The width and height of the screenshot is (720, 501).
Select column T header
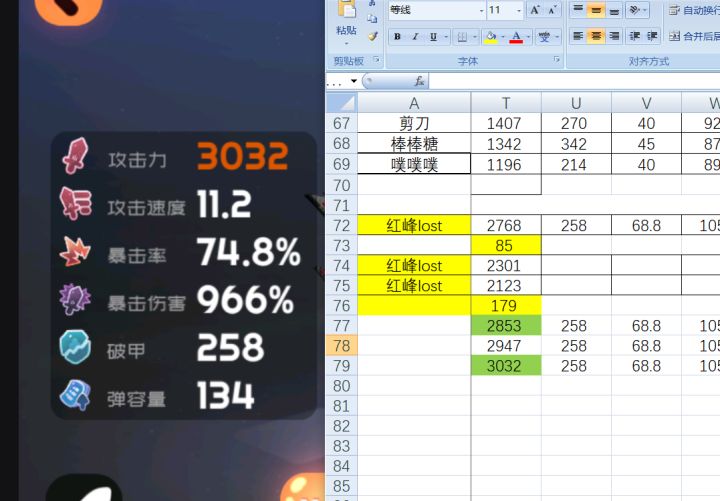coord(506,103)
